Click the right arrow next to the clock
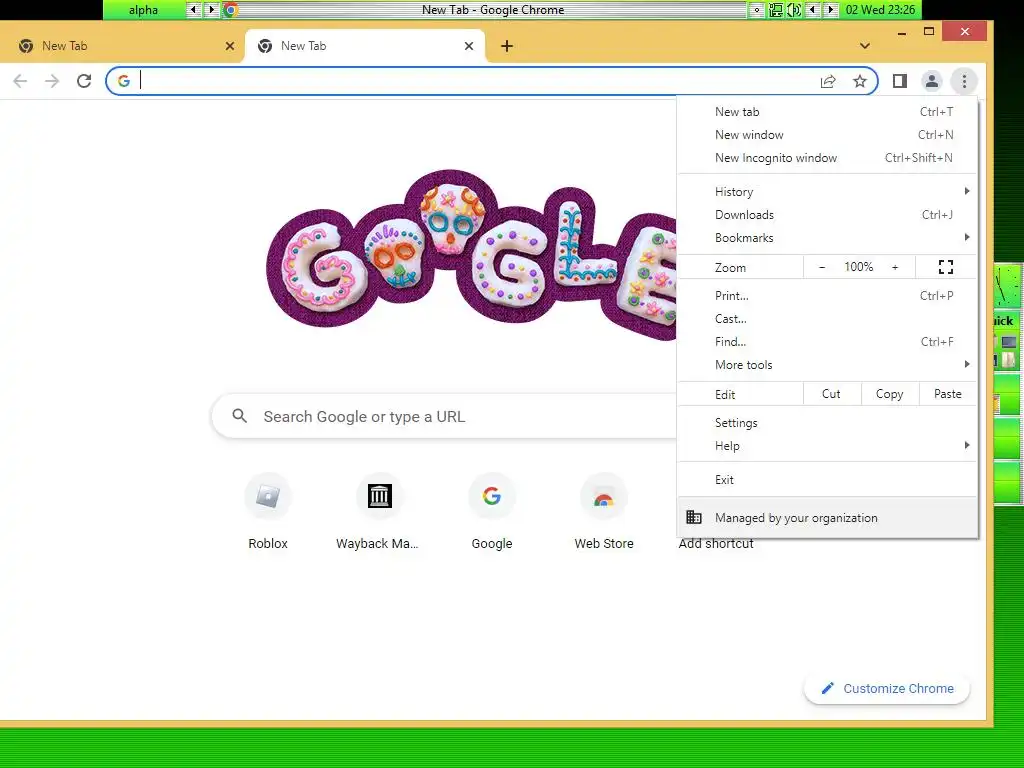This screenshot has height=768, width=1024. tap(831, 10)
